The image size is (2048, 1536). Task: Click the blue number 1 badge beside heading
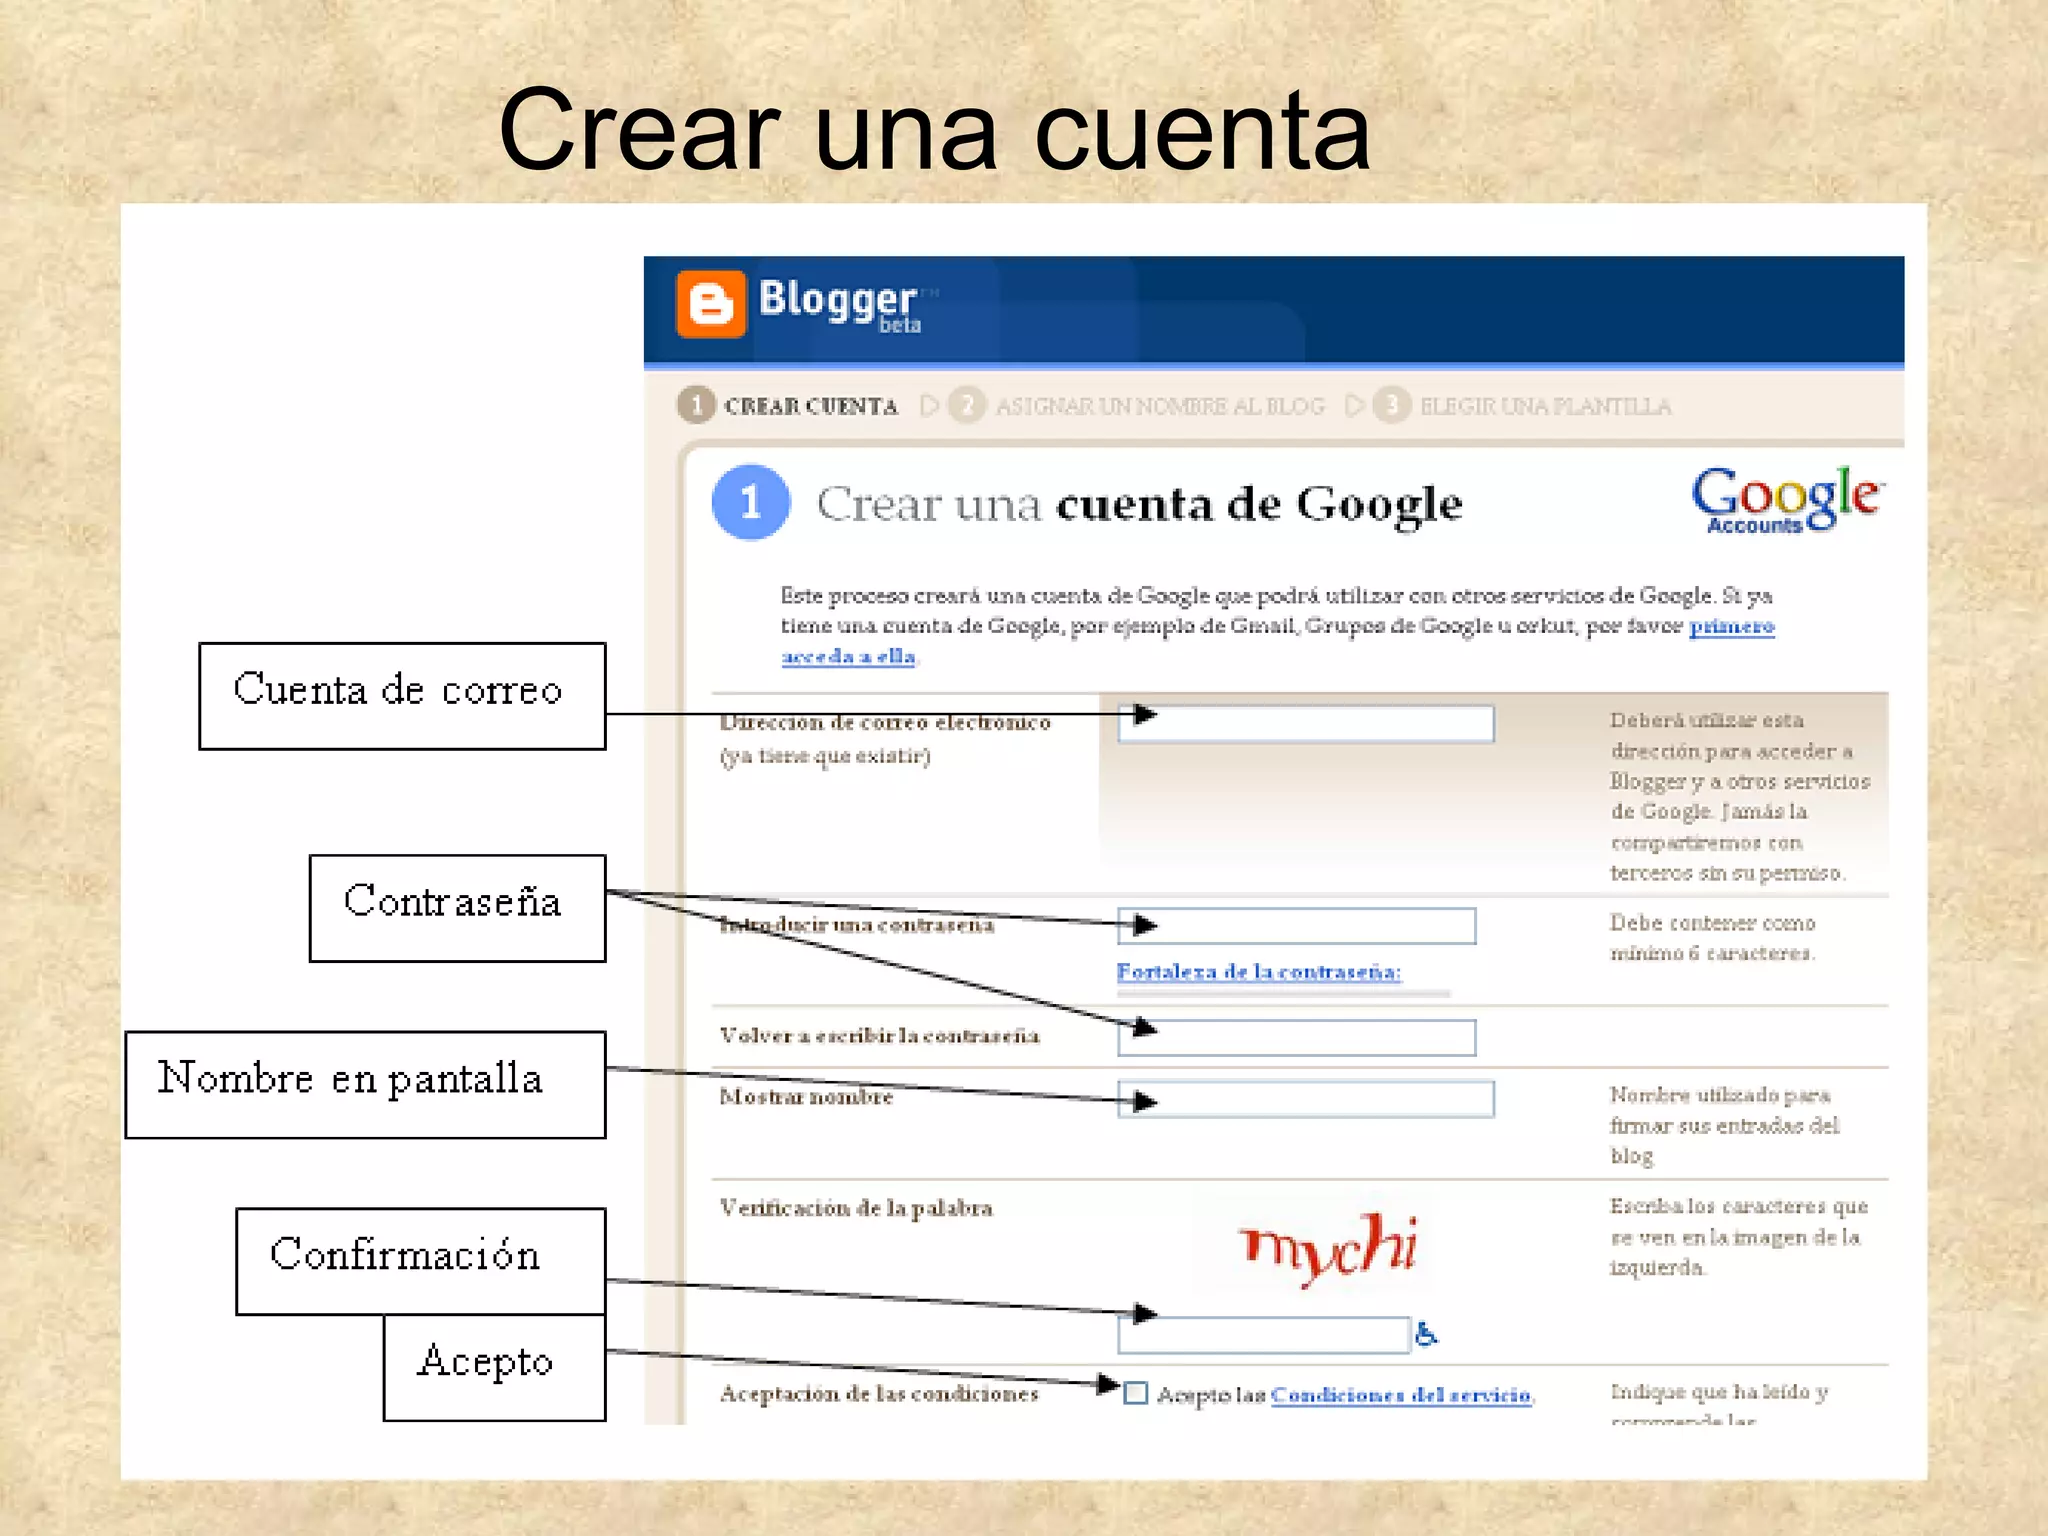[750, 502]
